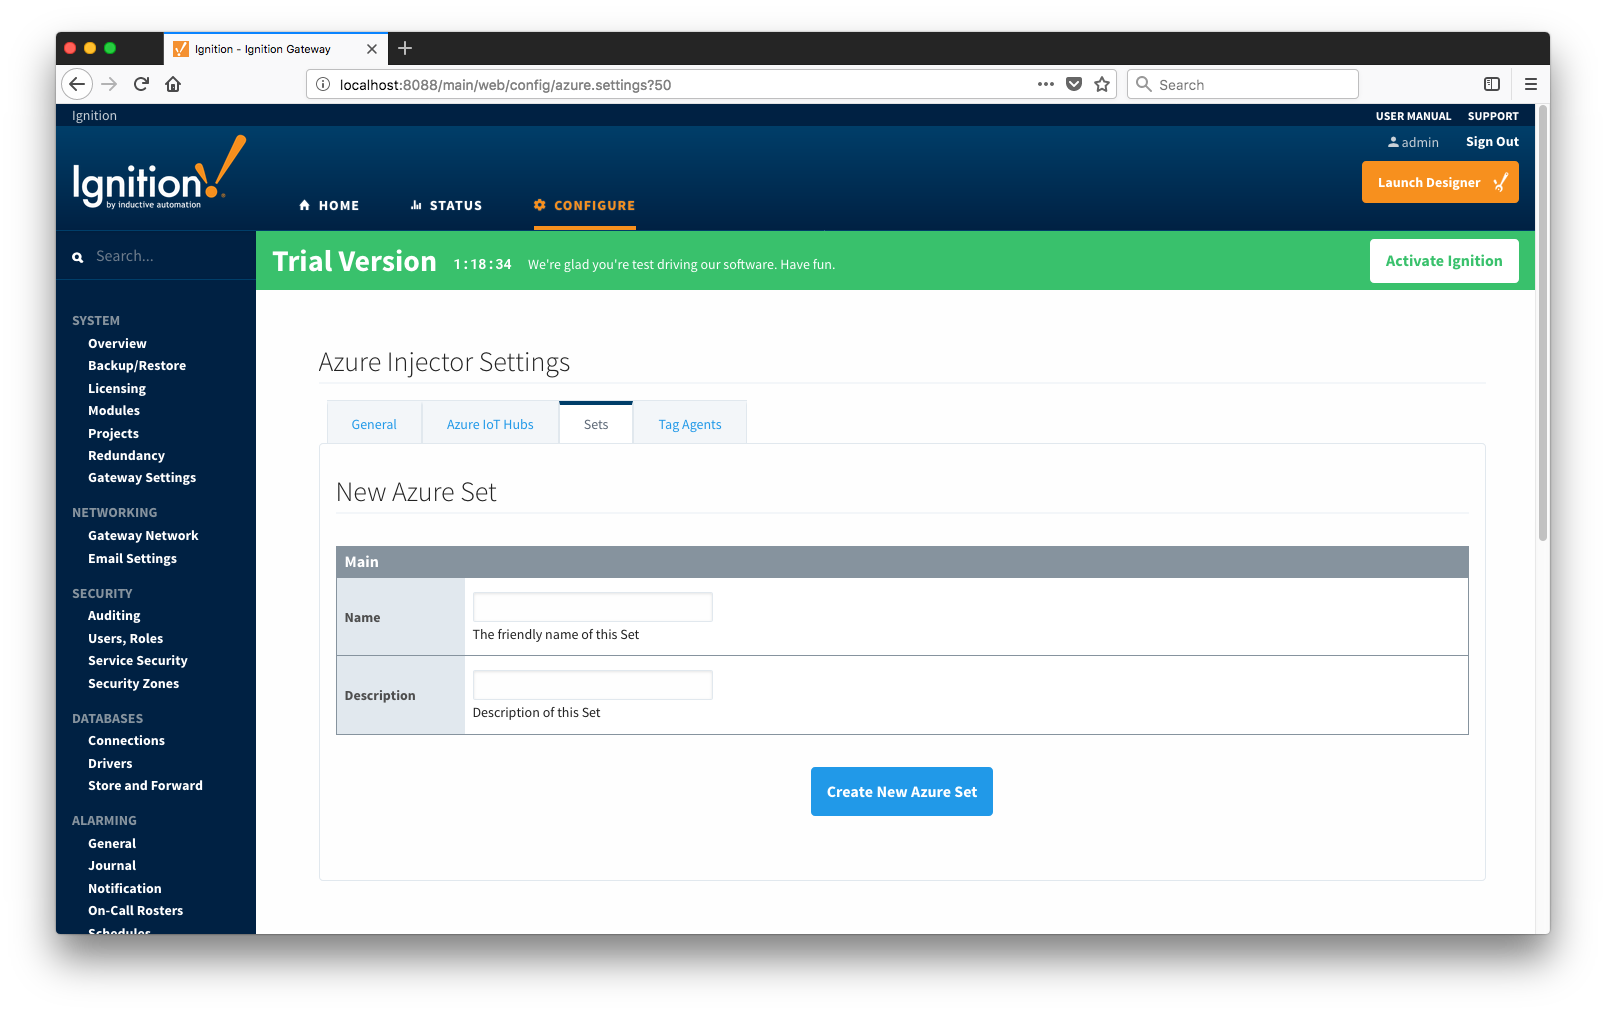Bookmark this page with the star icon

[x=1102, y=84]
